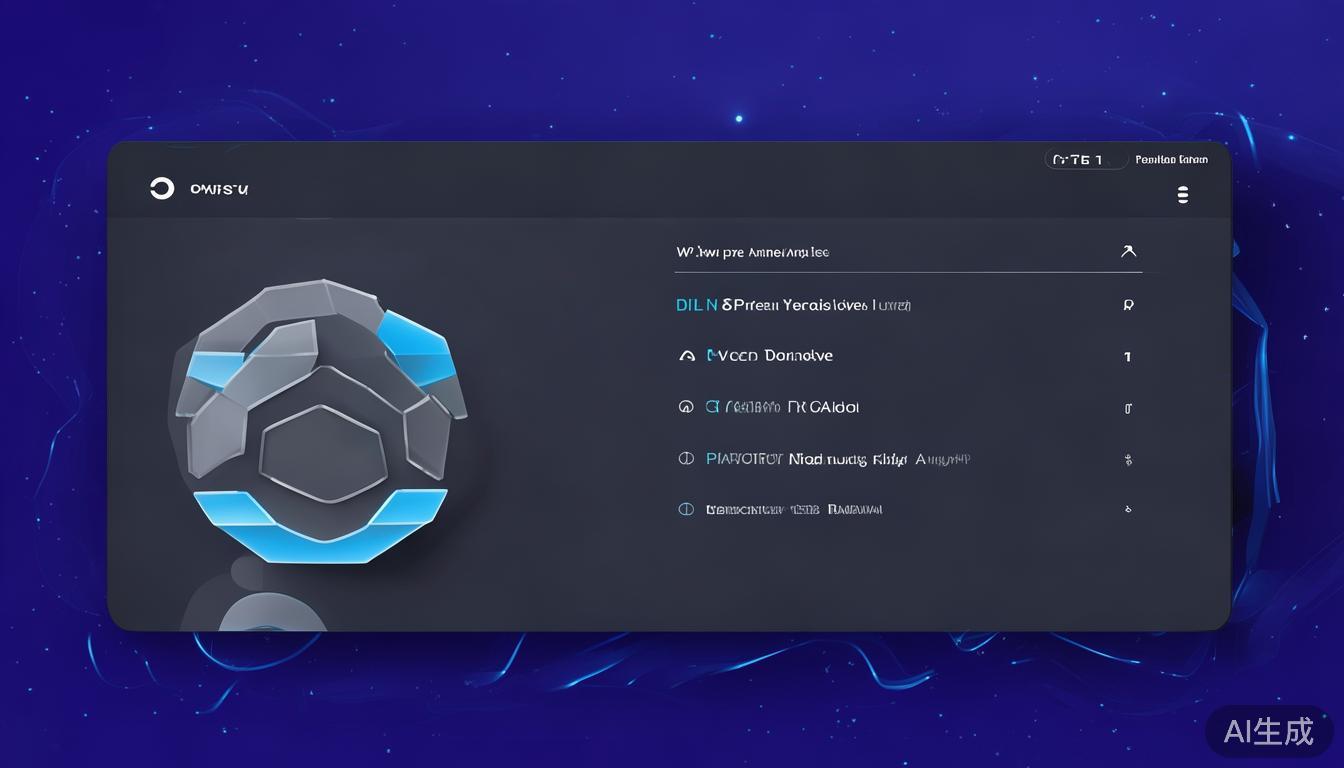
Task: Click the top-right text link in header
Action: click(1171, 160)
